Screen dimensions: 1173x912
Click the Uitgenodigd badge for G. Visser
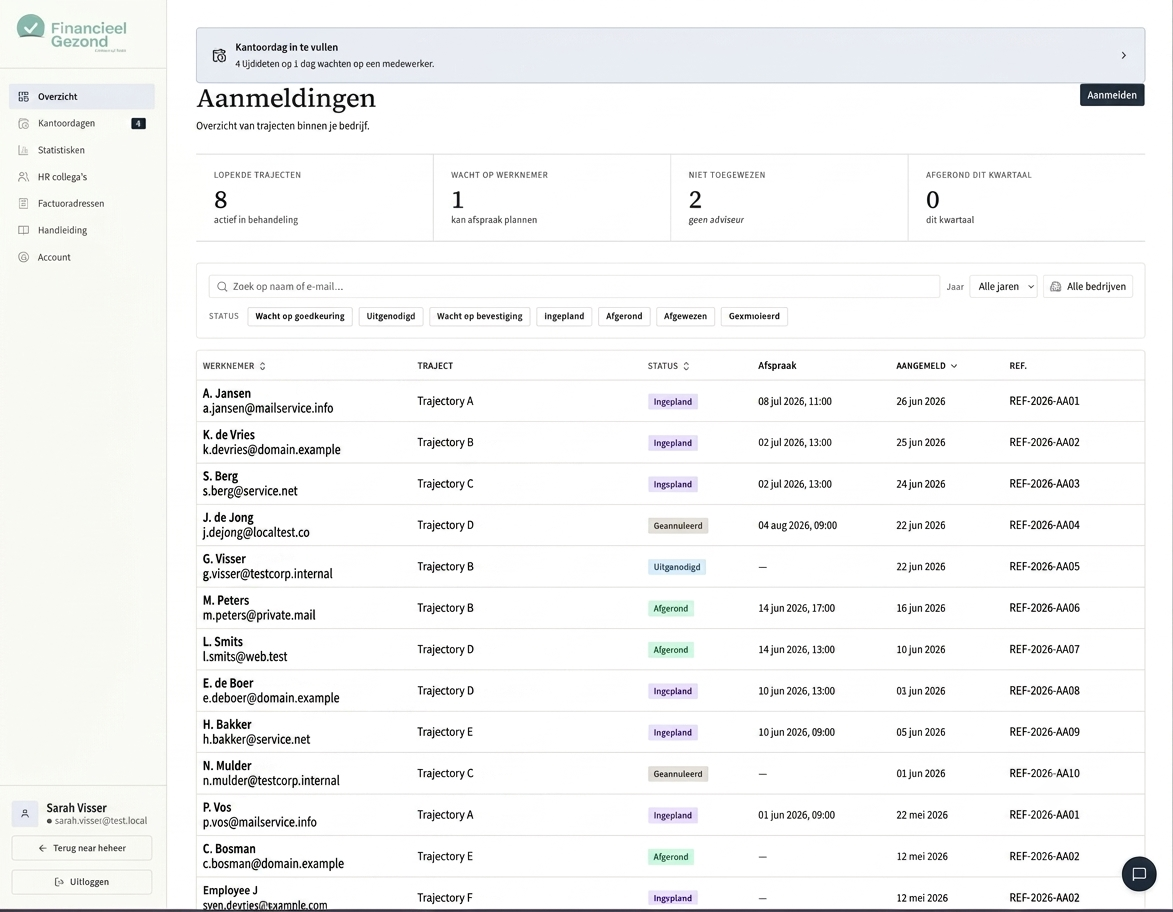tap(676, 567)
